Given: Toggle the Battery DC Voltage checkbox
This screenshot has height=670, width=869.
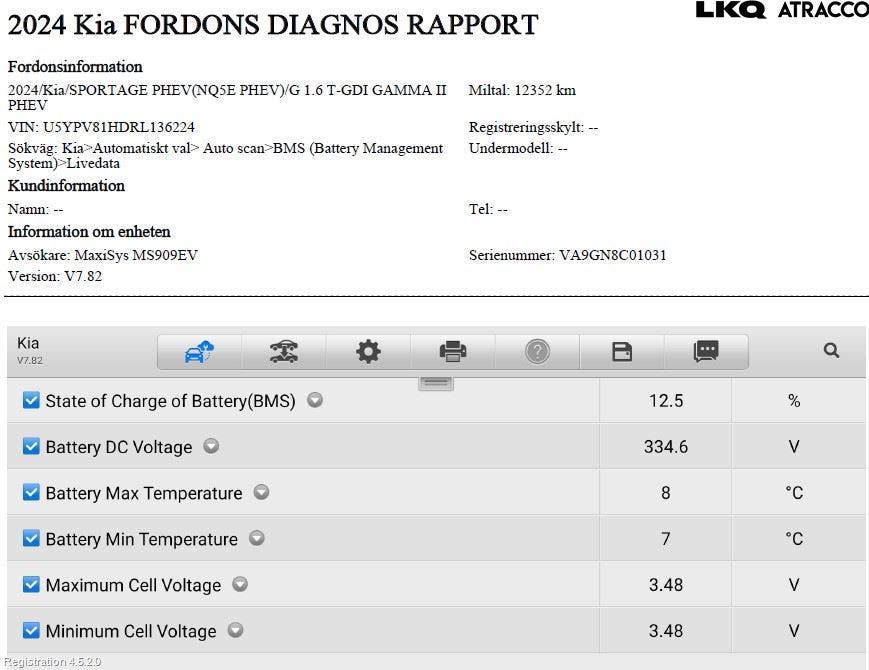Looking at the screenshot, I should pyautogui.click(x=31, y=447).
